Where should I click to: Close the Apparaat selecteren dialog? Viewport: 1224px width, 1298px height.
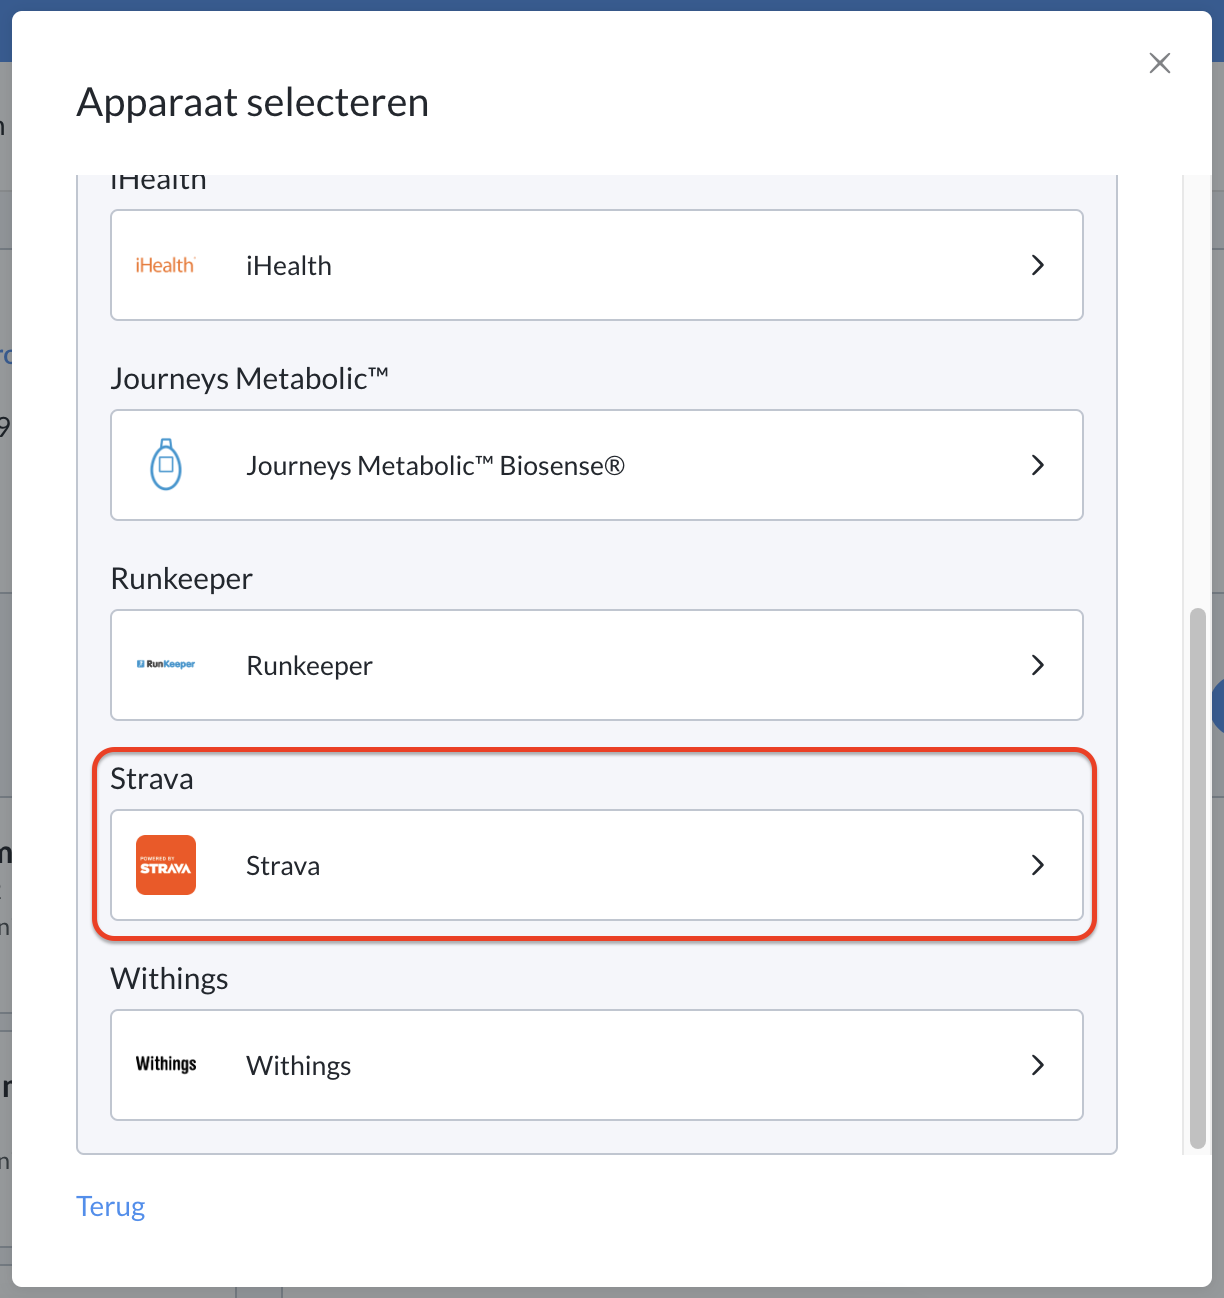click(x=1160, y=63)
